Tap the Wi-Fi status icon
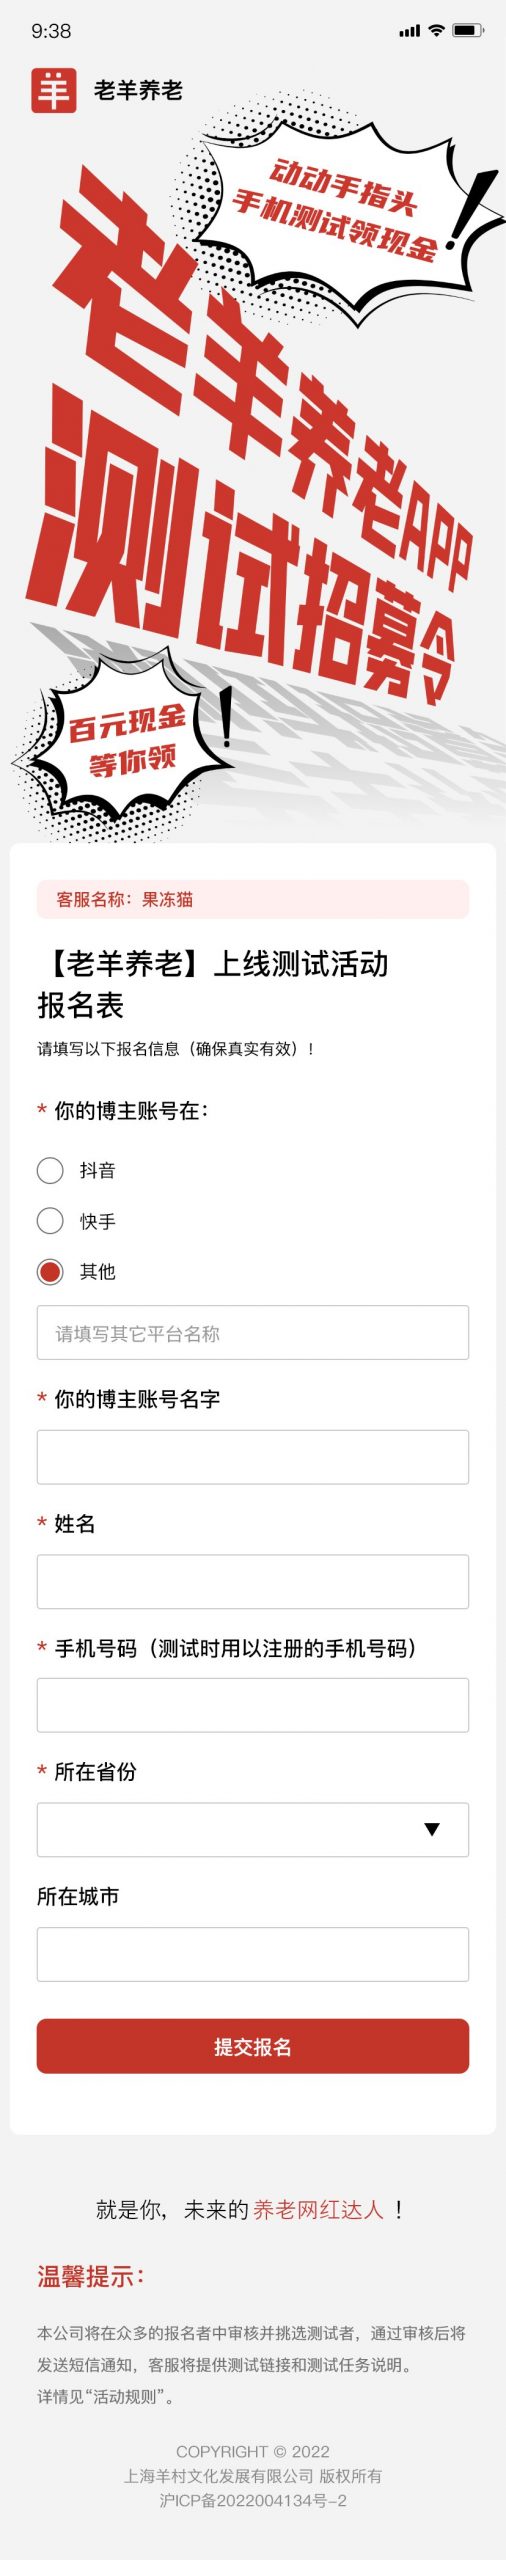Screen dimensions: 506x2560 pyautogui.click(x=436, y=31)
